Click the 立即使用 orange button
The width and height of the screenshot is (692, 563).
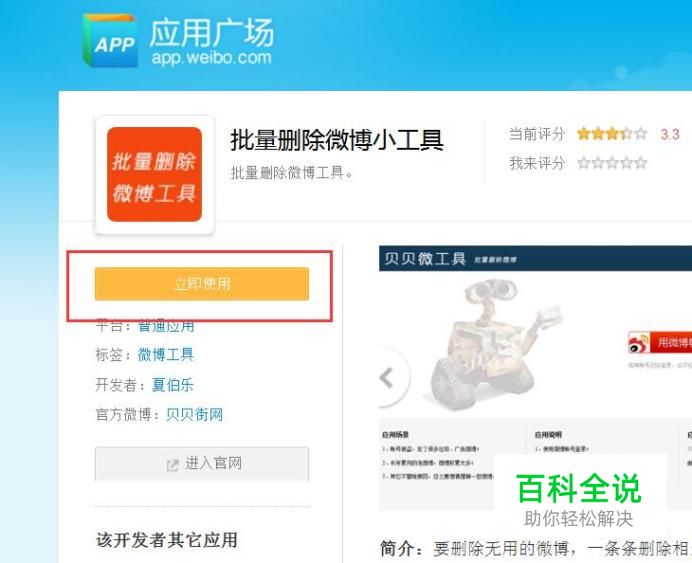pyautogui.click(x=202, y=284)
